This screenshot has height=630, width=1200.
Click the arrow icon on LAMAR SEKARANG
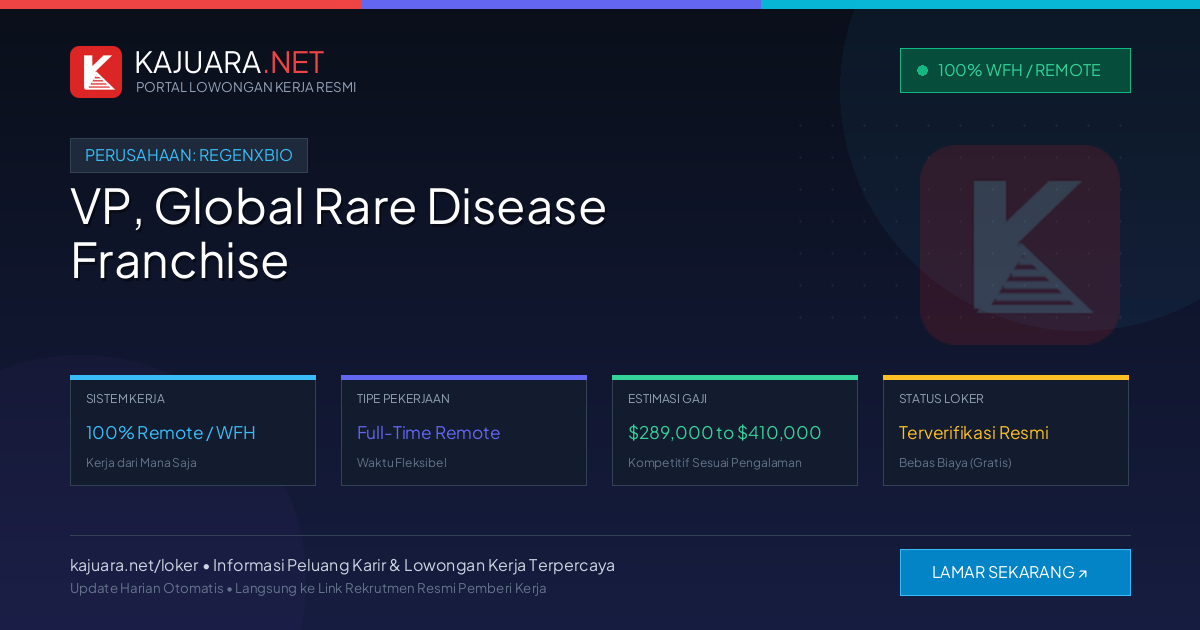[1083, 573]
